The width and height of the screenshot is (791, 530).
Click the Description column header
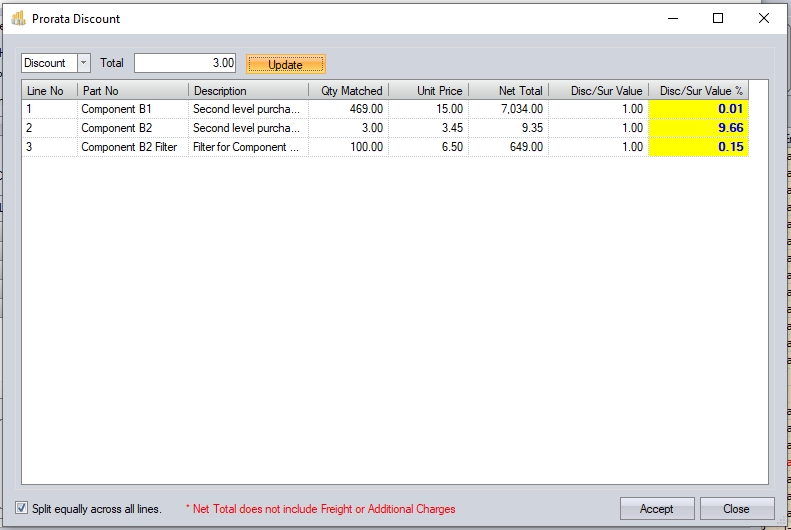[x=248, y=91]
